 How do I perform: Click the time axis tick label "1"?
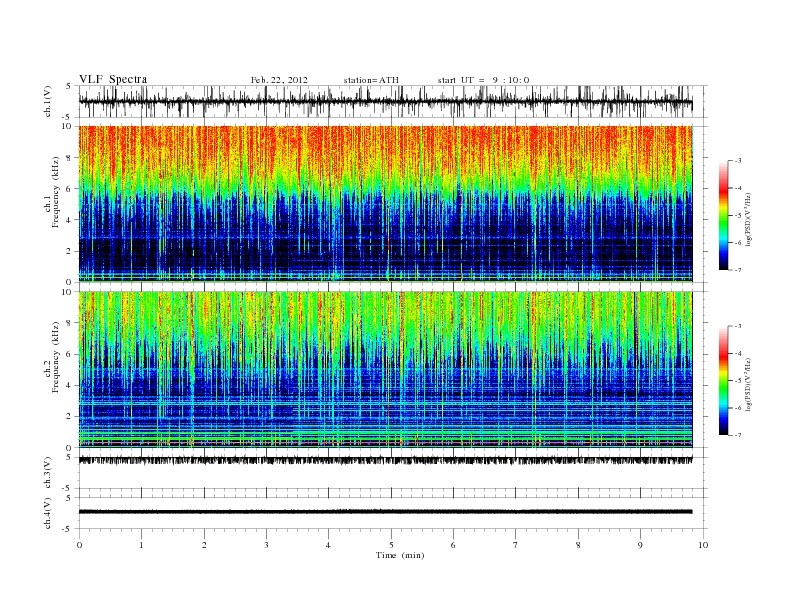point(142,545)
